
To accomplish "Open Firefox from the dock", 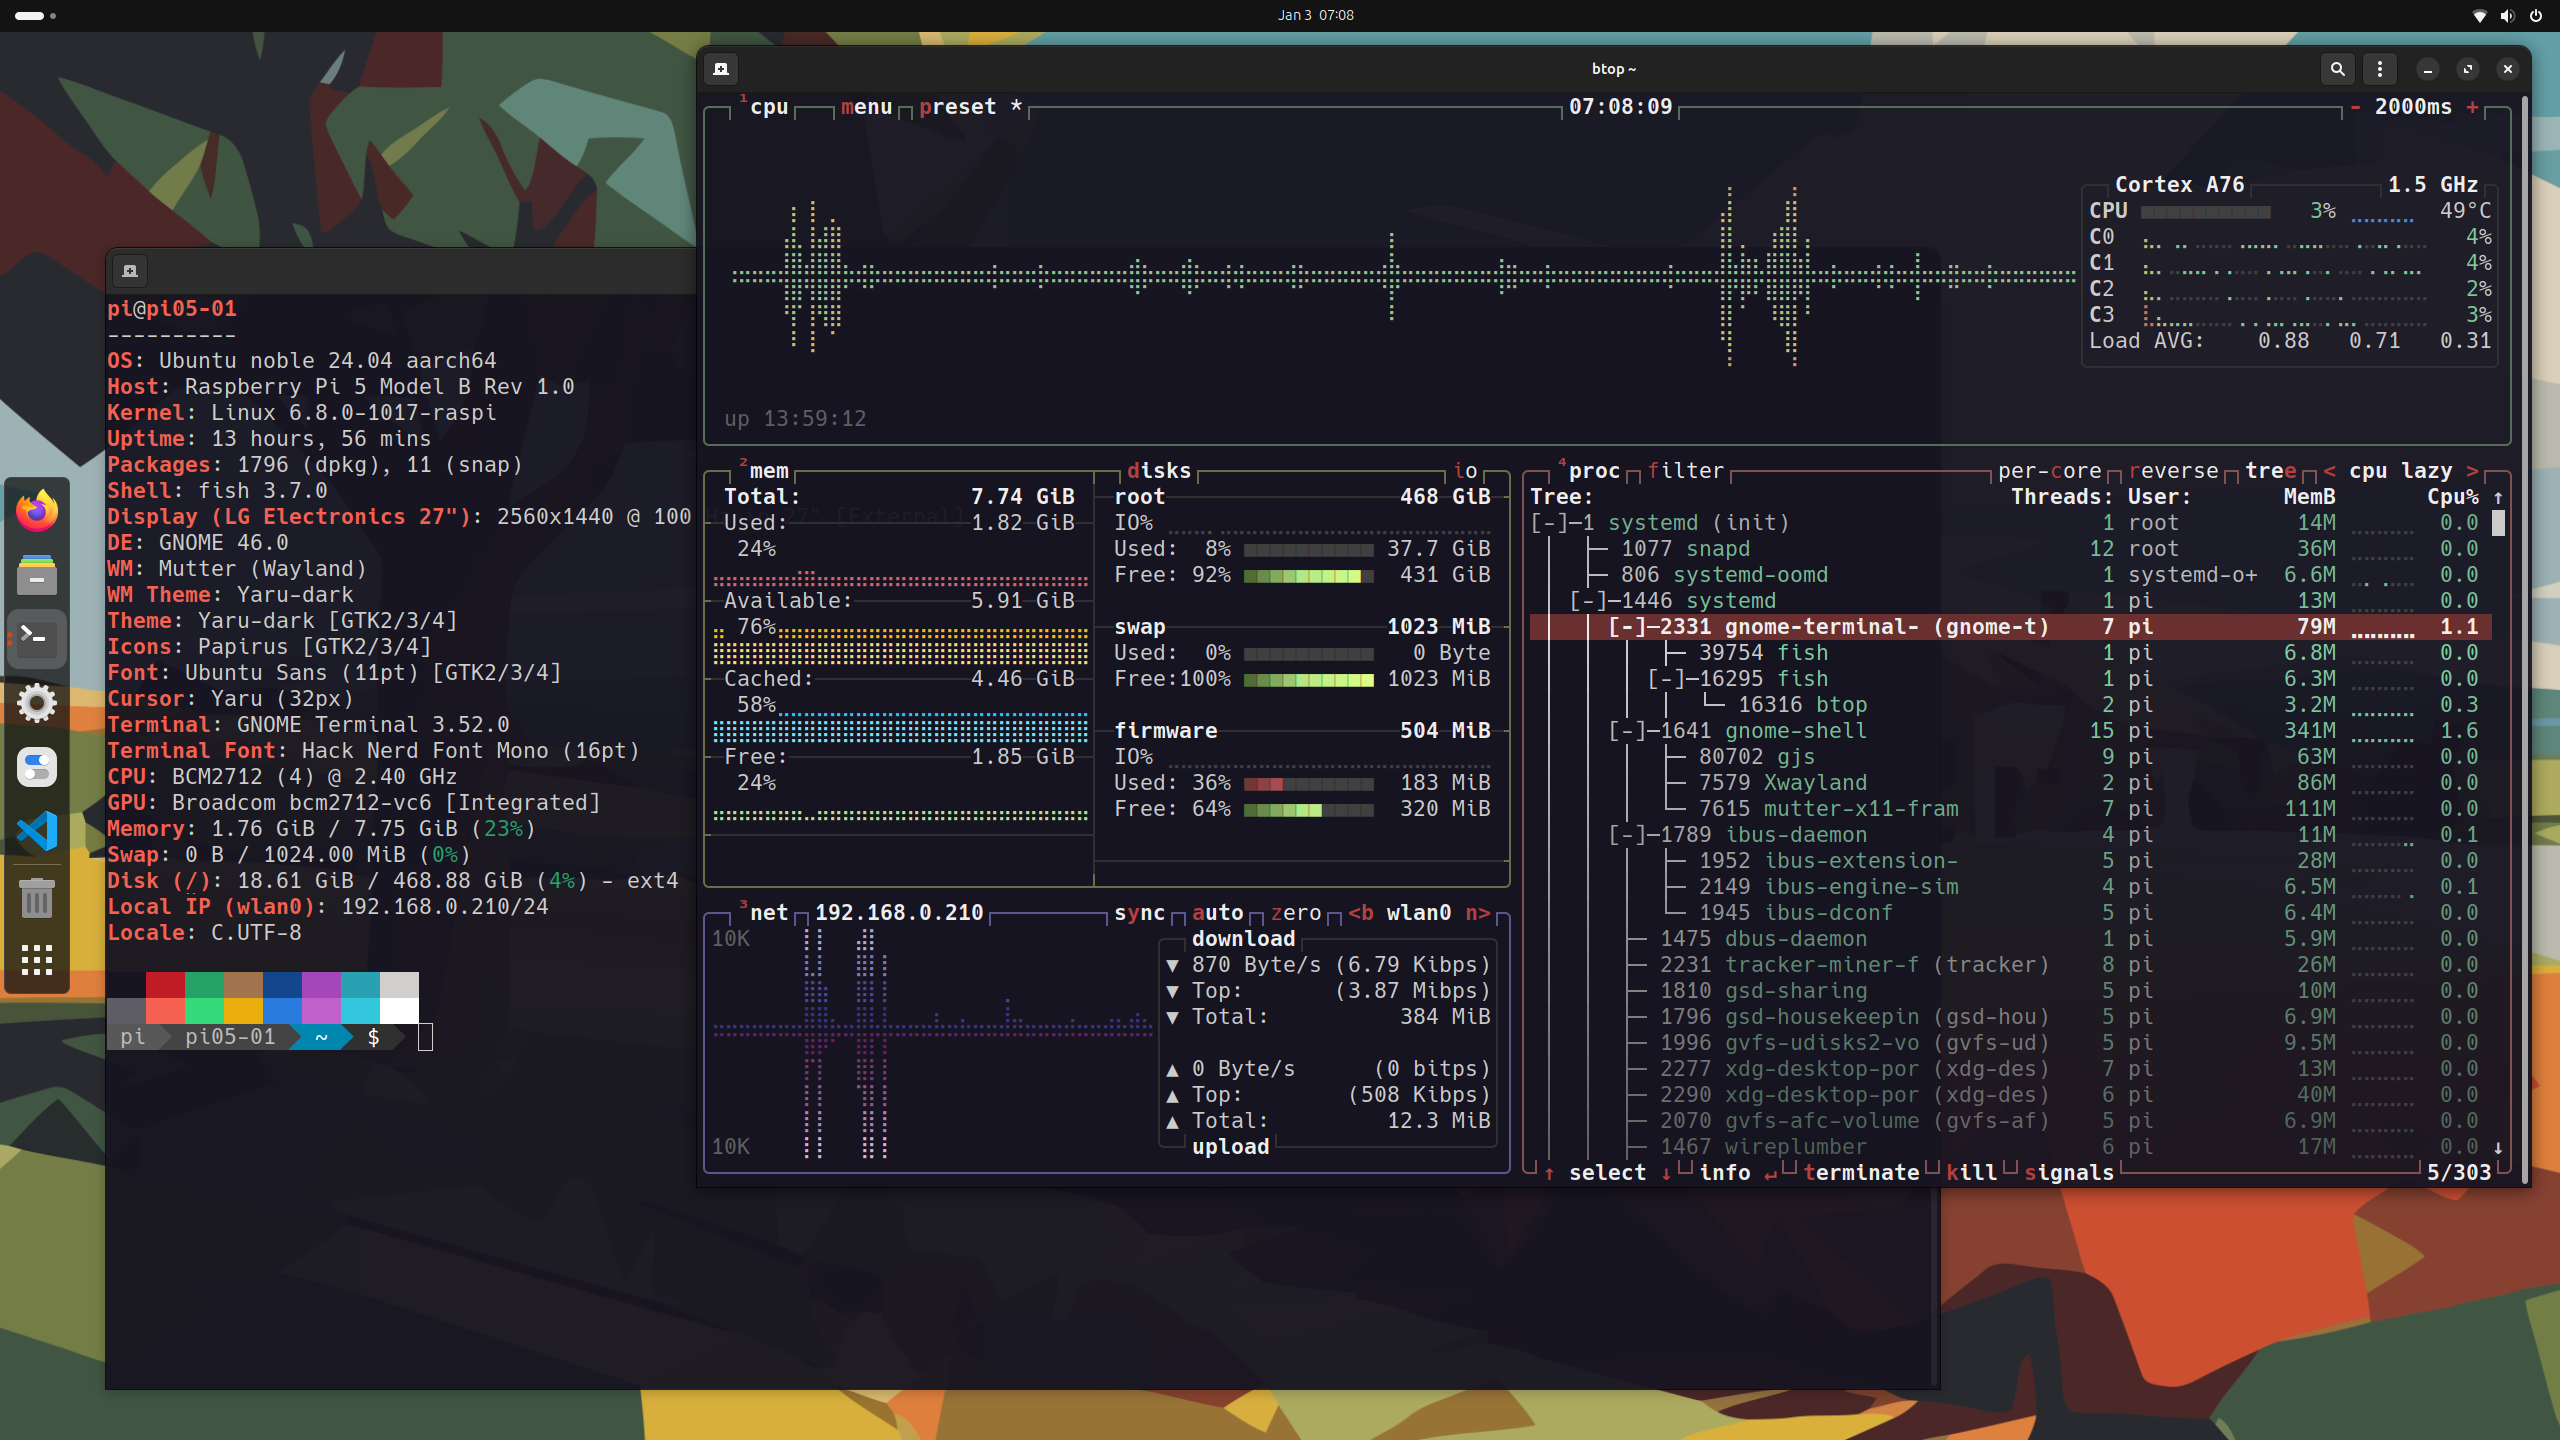I will [37, 511].
